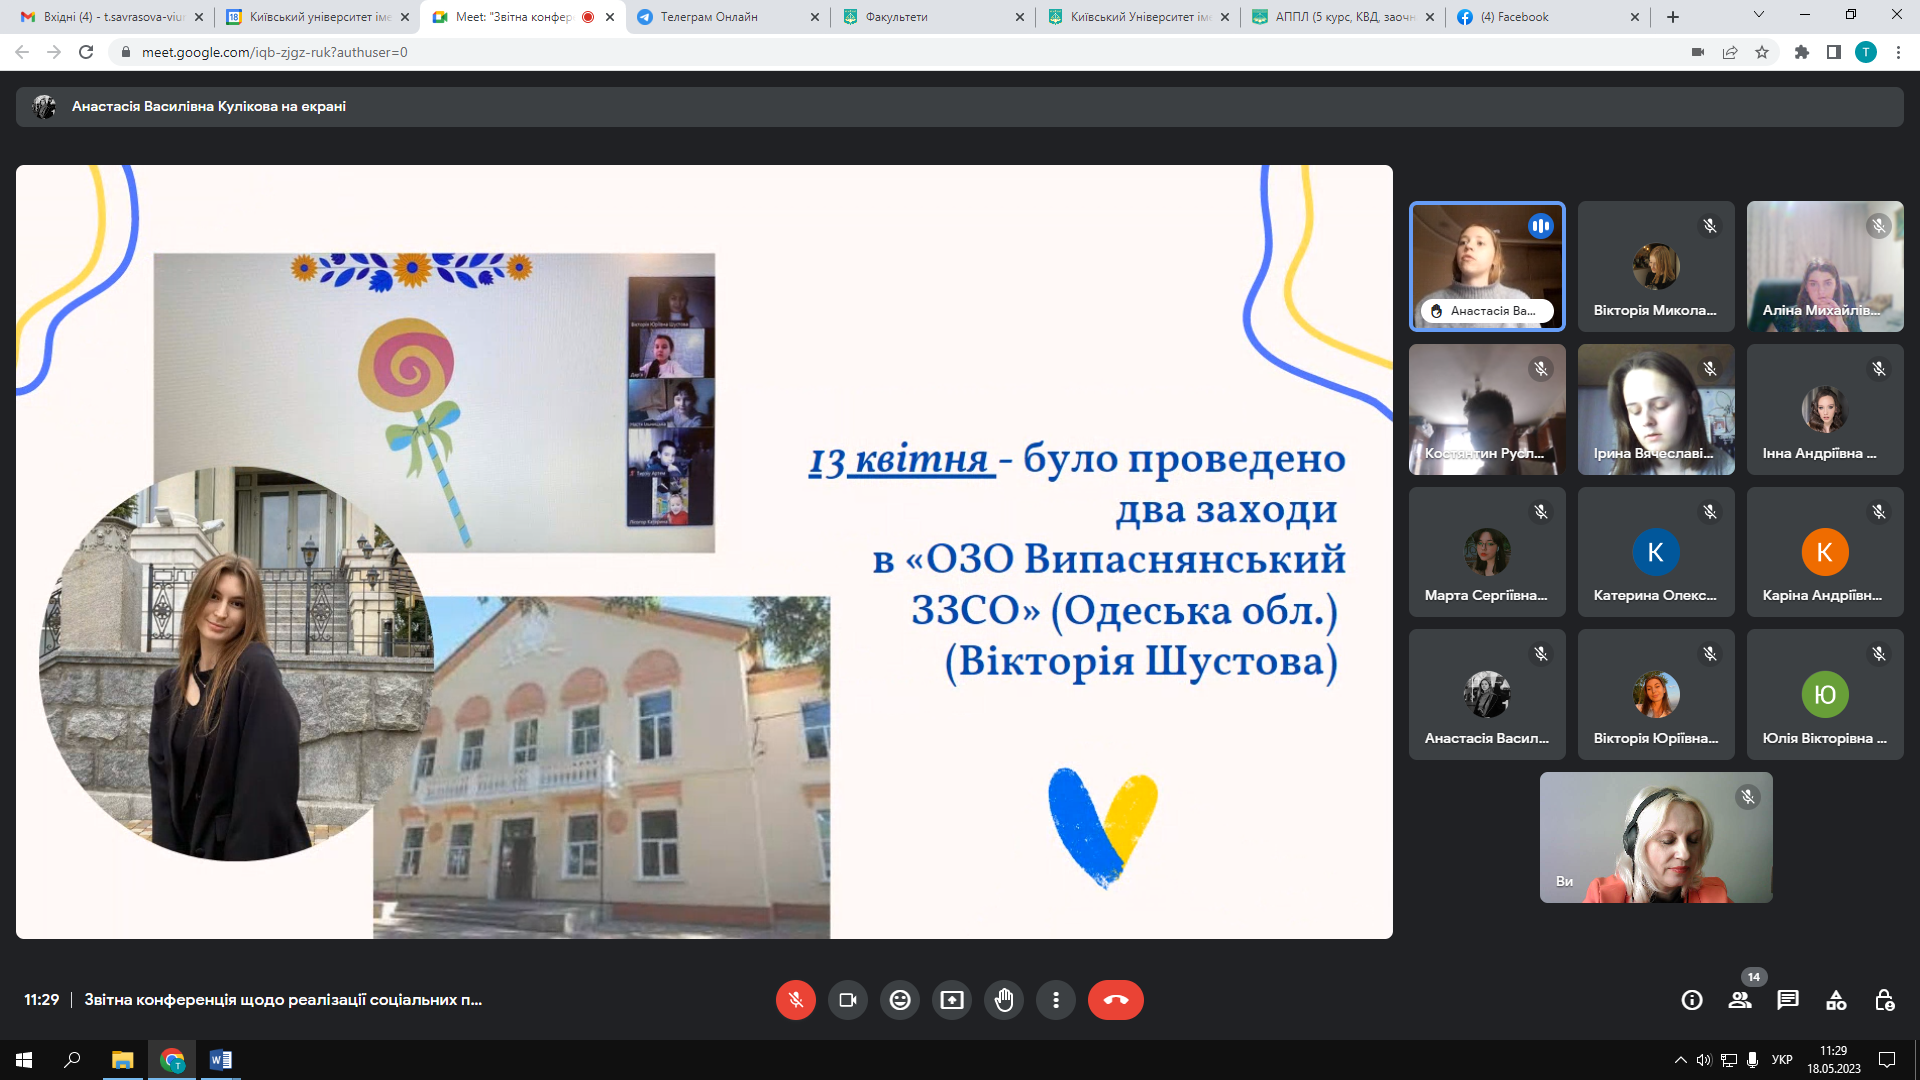Open meeting details info icon
Viewport: 1920px width, 1080px height.
(1692, 1000)
